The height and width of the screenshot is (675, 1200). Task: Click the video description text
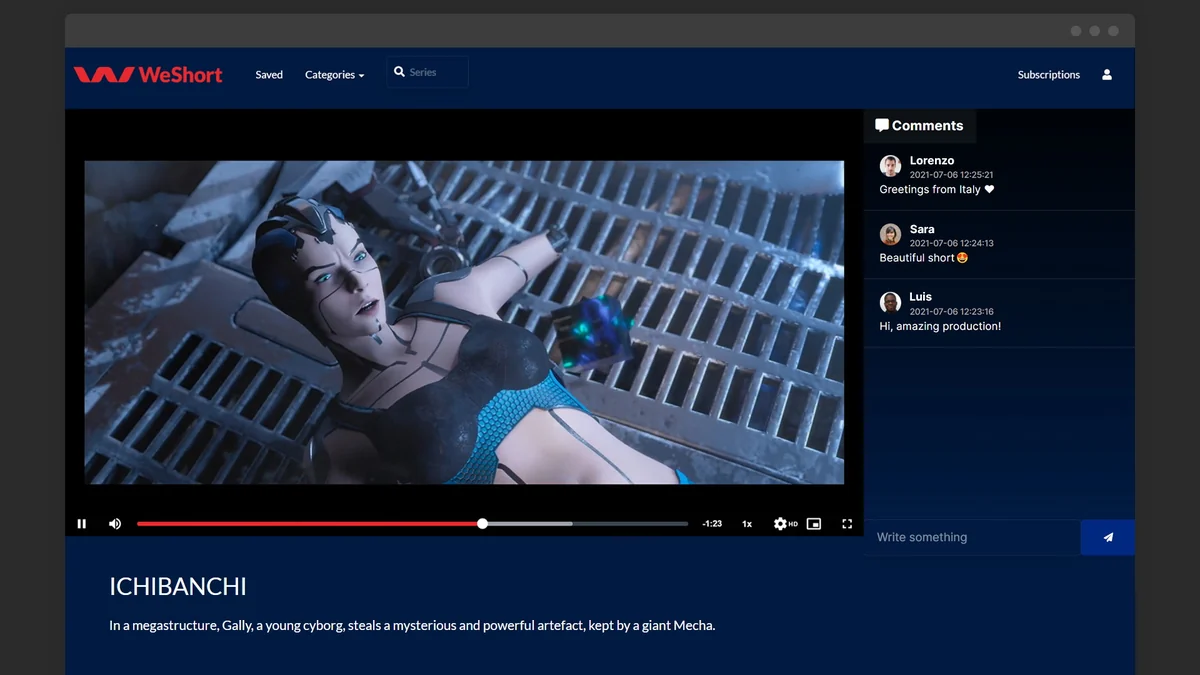point(412,626)
